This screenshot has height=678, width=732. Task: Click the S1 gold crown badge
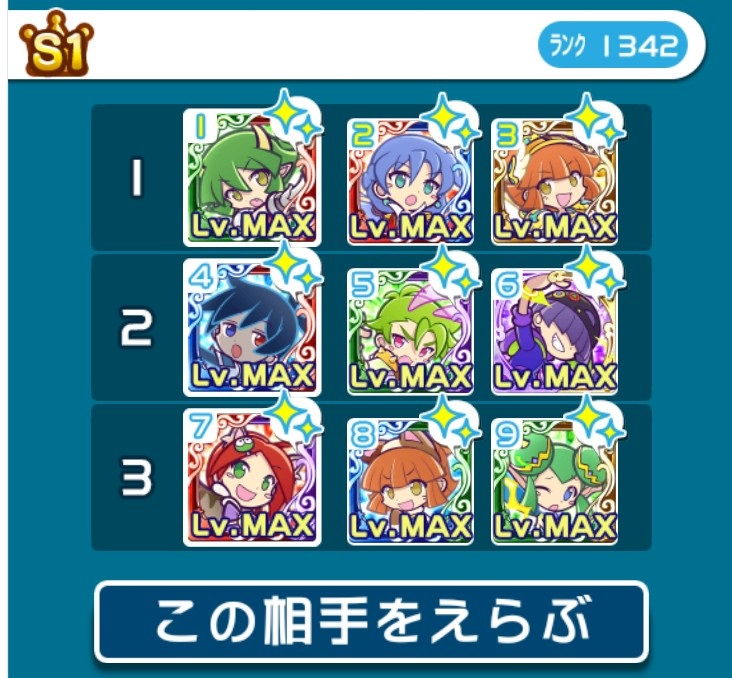point(56,44)
